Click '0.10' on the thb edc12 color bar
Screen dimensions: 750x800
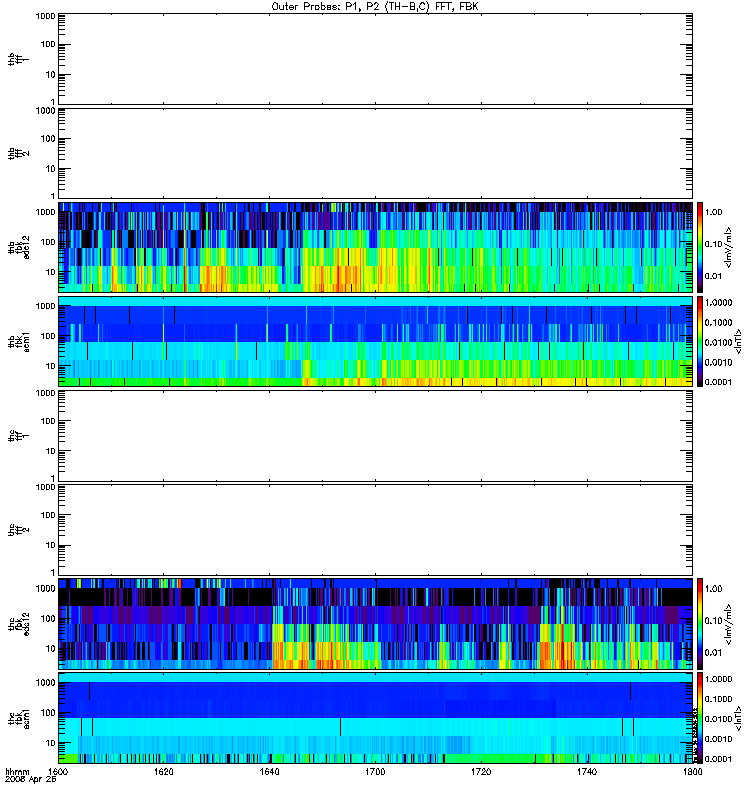pyautogui.click(x=713, y=244)
